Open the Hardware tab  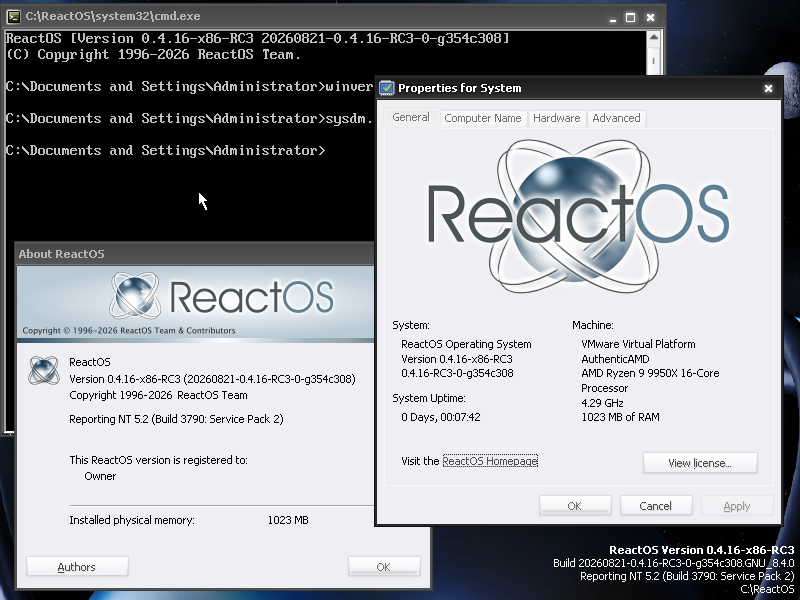[x=556, y=118]
